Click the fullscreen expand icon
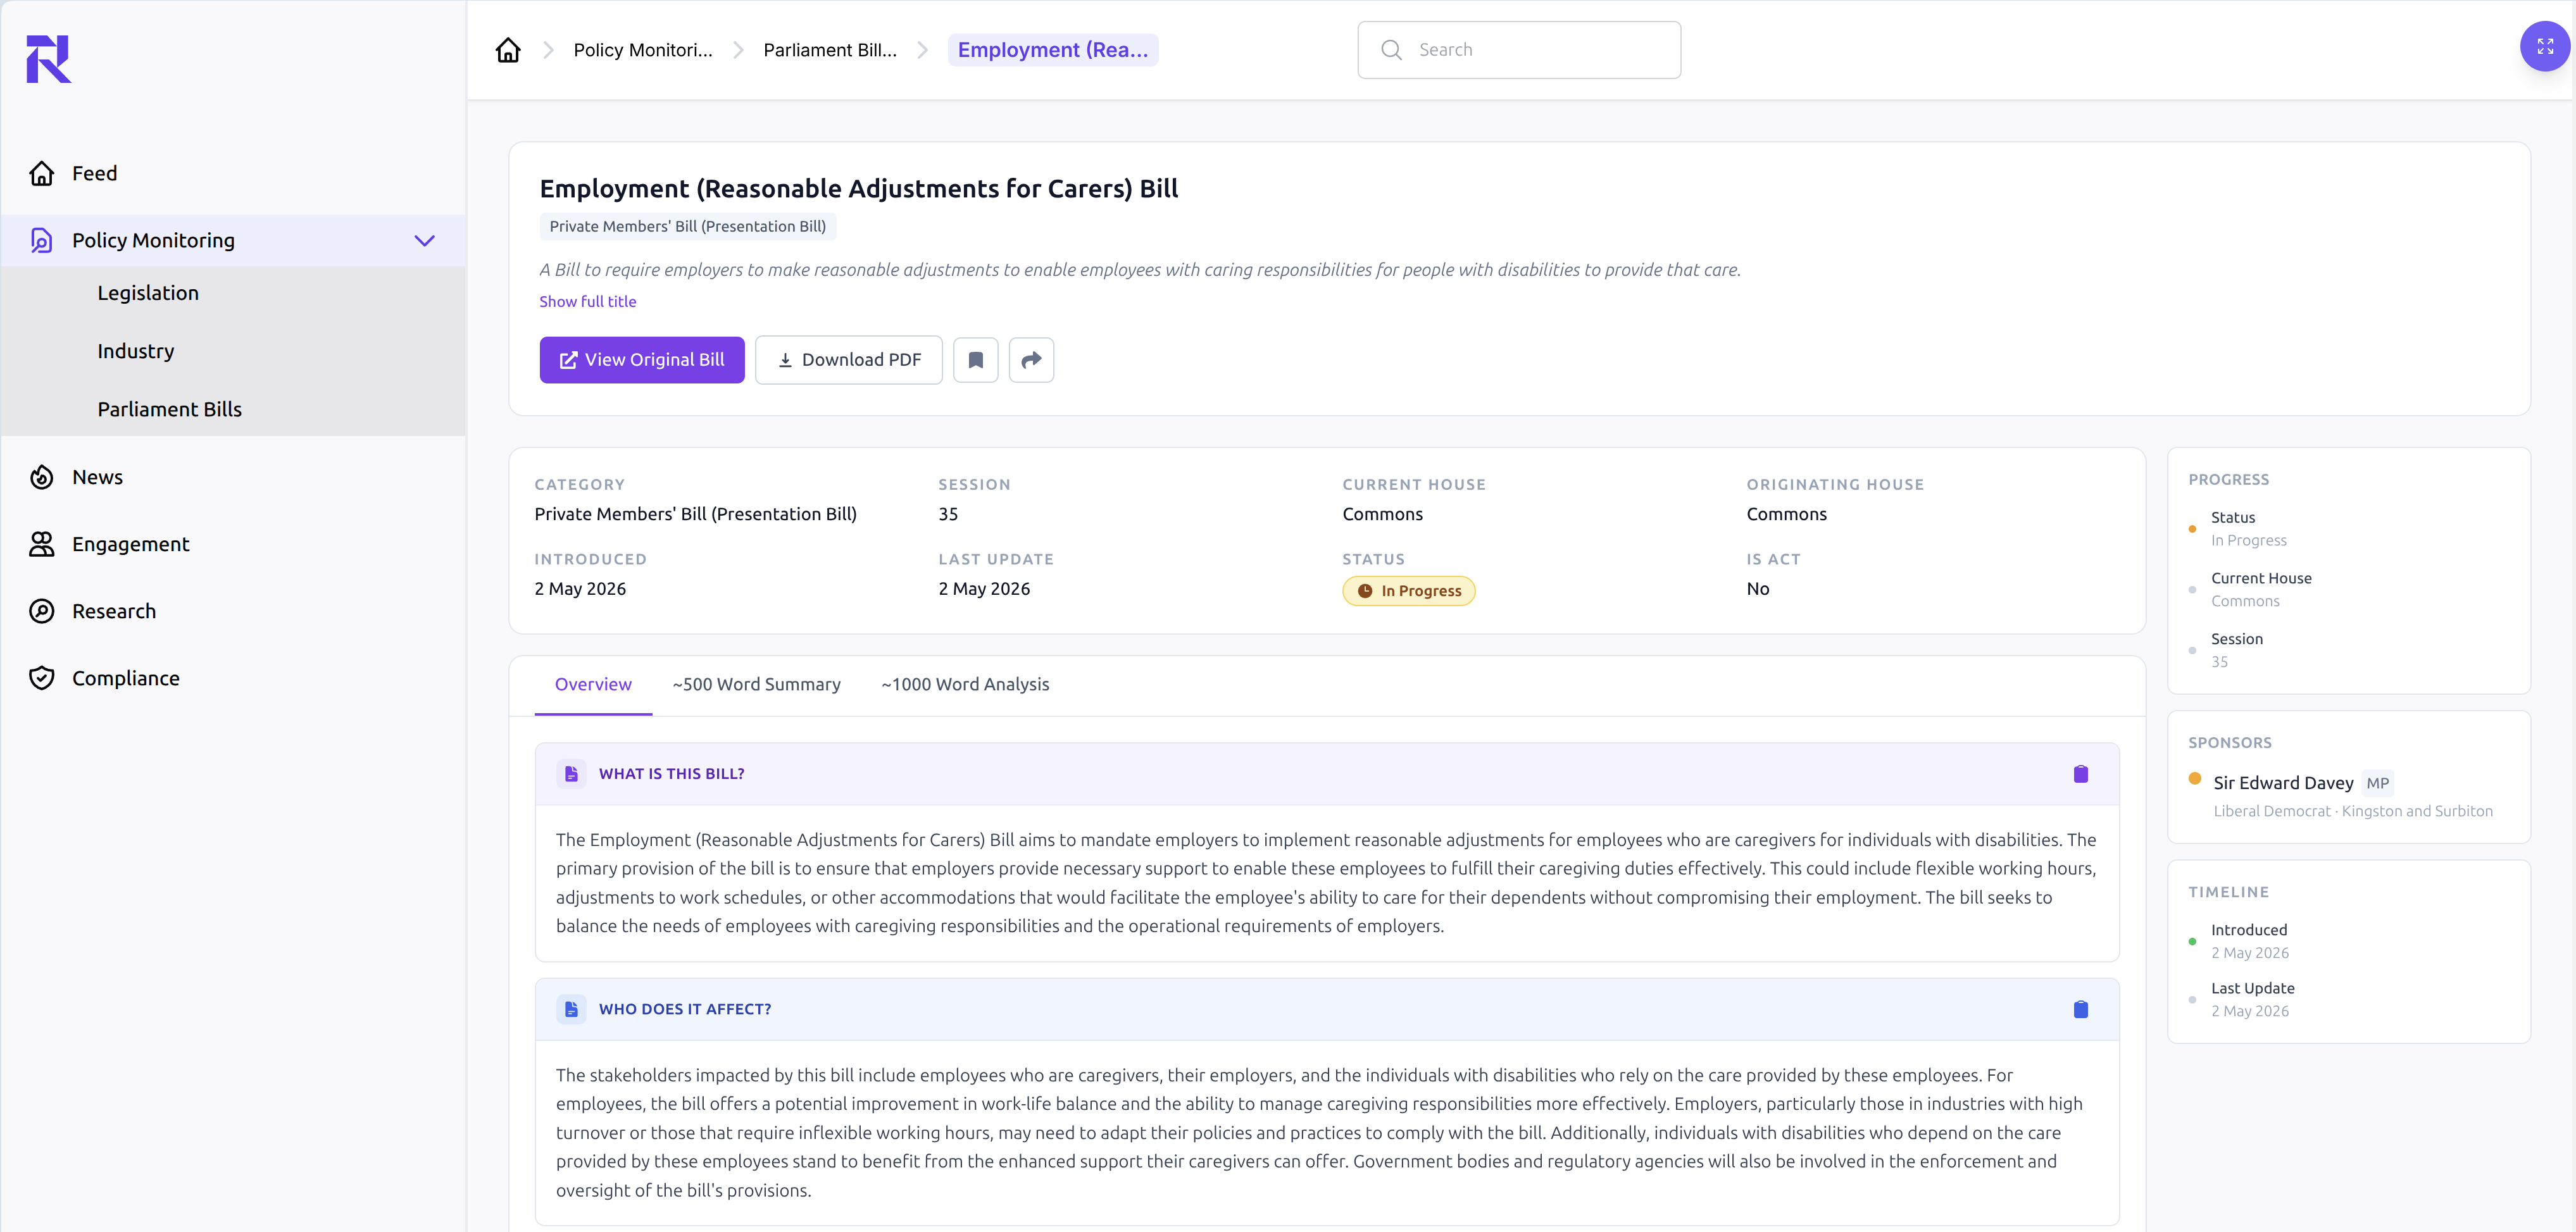This screenshot has height=1232, width=2576. (x=2545, y=46)
